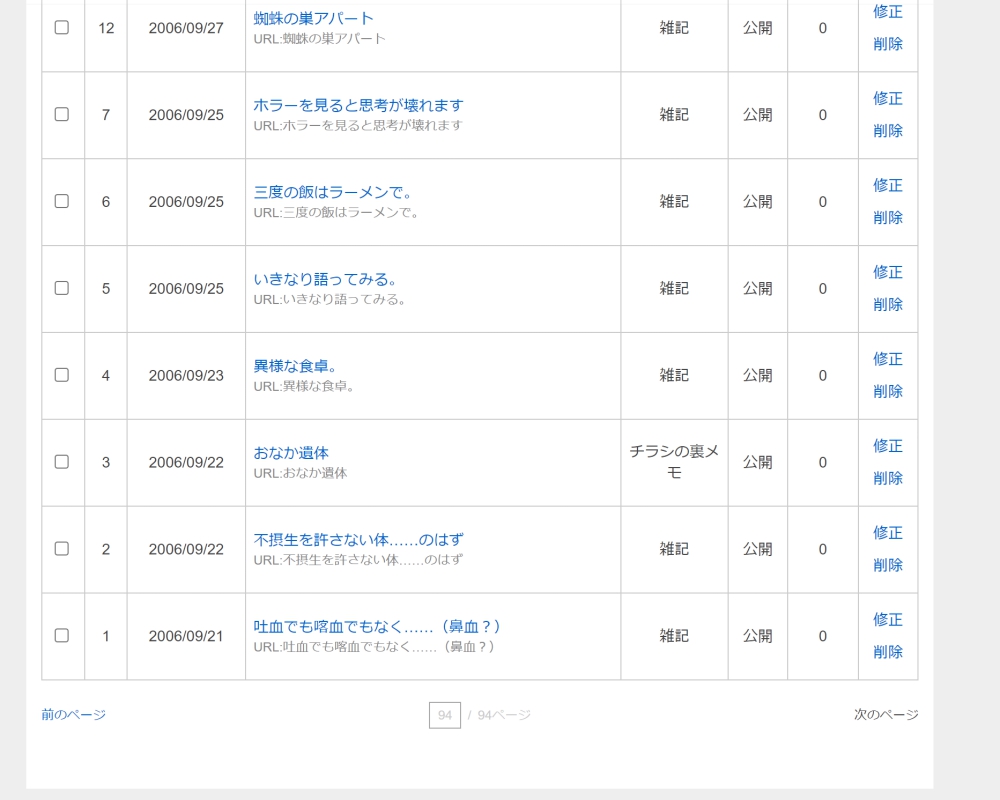Click the text URL:おなか遺体

point(300,473)
